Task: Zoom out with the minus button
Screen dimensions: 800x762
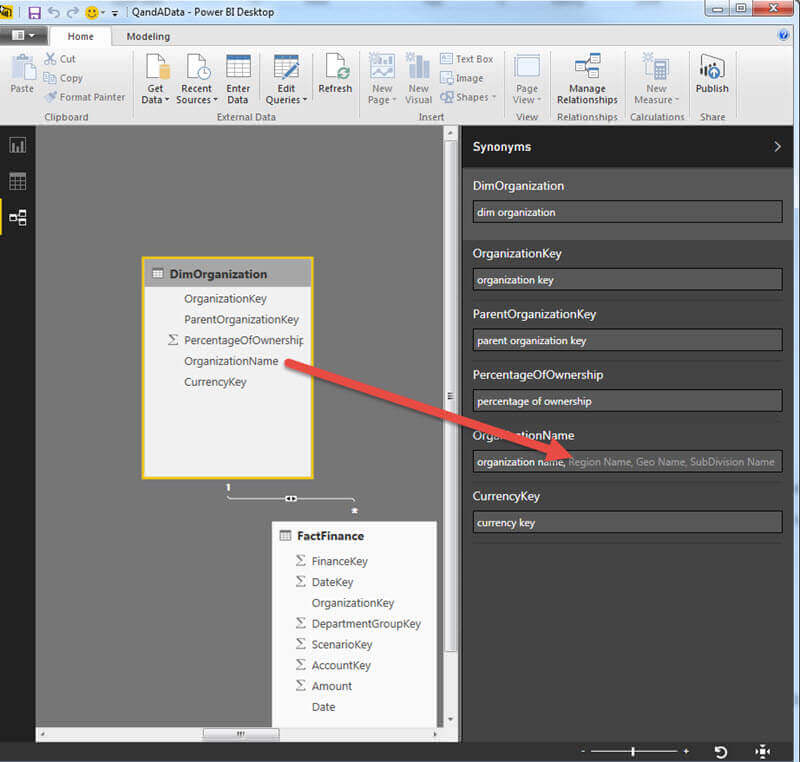Action: (583, 751)
